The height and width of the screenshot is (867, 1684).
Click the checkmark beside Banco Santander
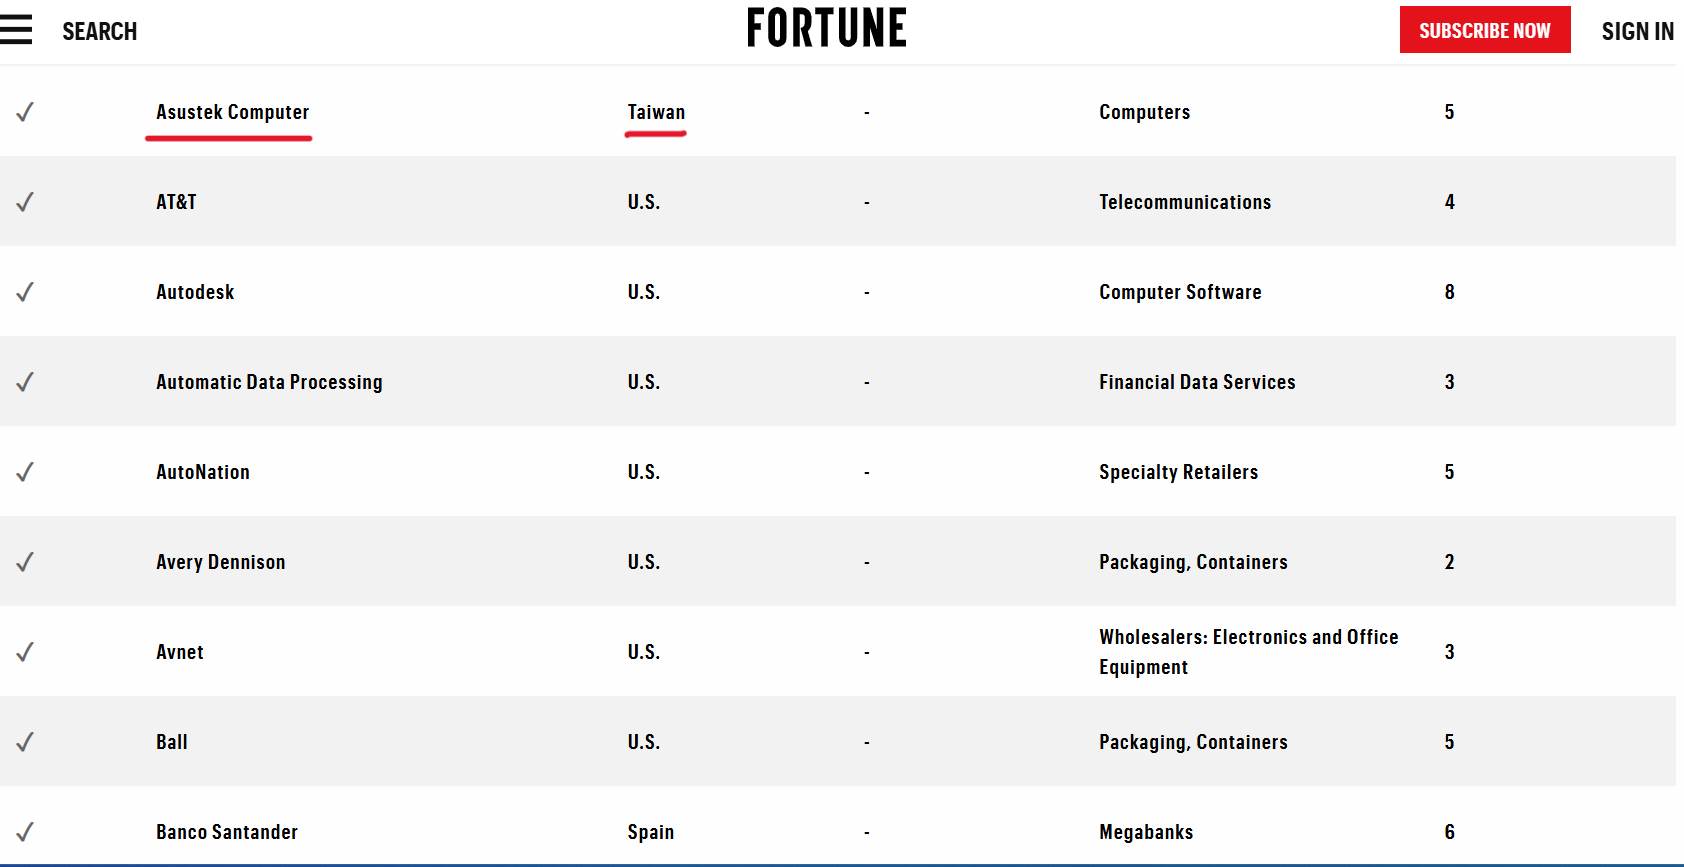(25, 832)
